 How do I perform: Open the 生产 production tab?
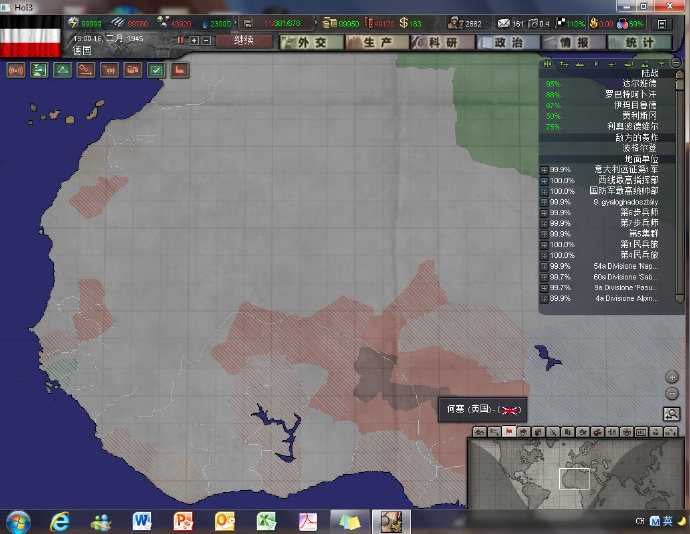coord(377,42)
